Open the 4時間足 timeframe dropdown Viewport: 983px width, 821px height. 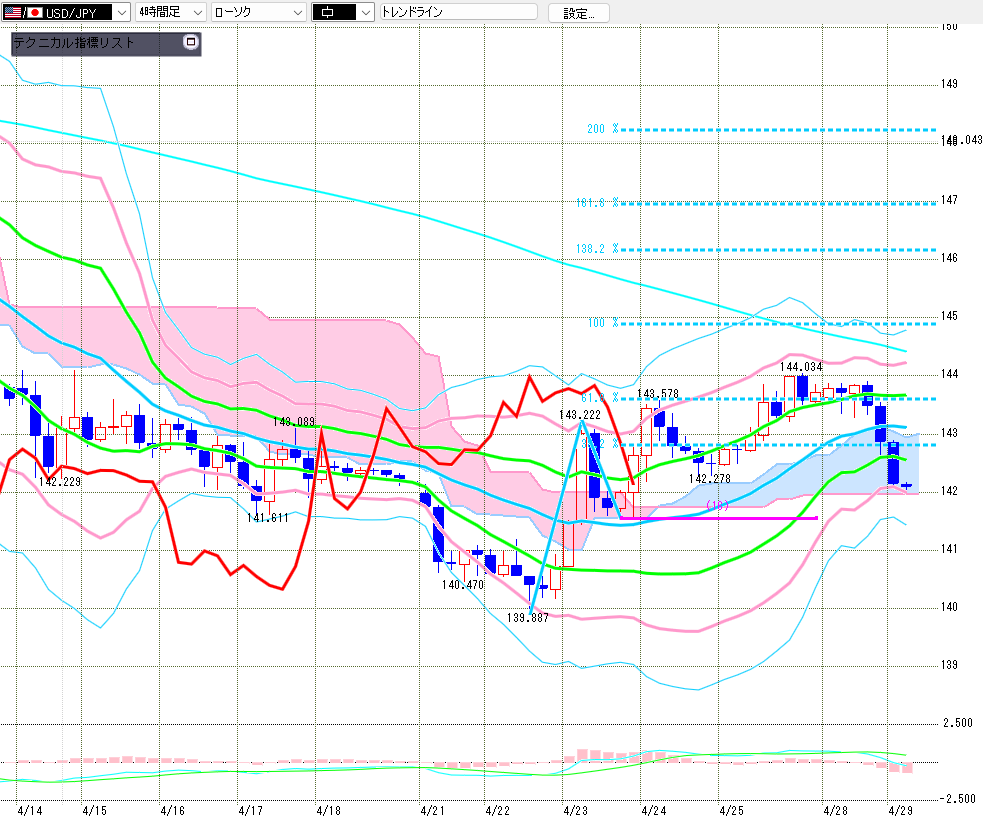(171, 12)
